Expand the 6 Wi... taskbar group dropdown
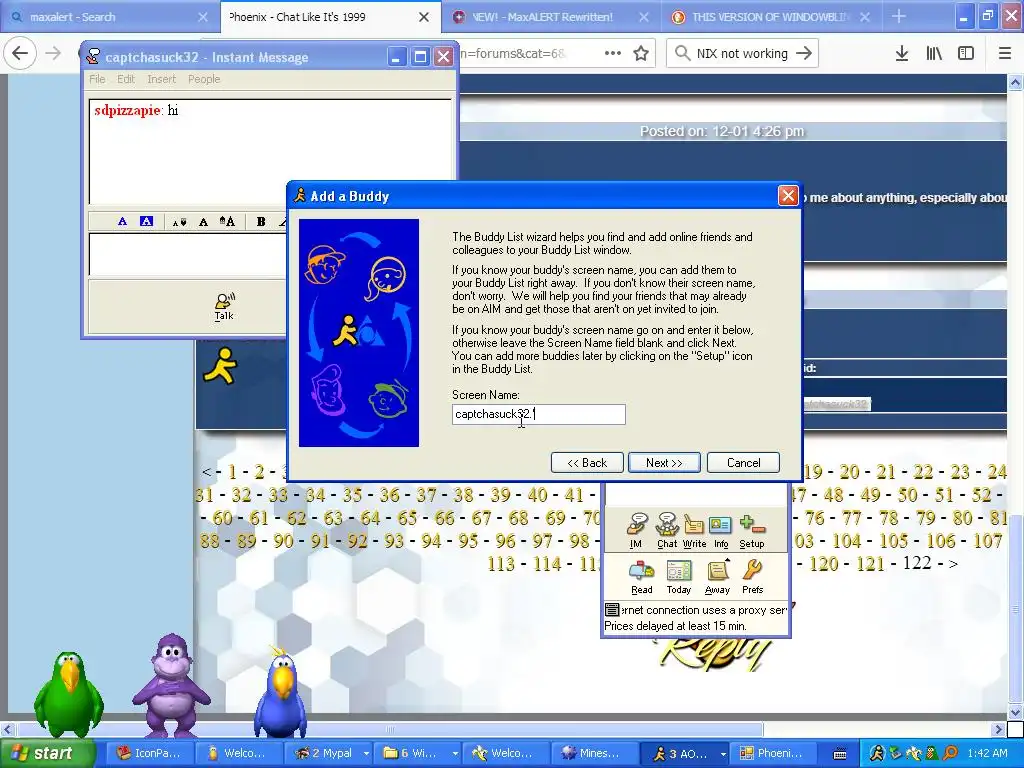The image size is (1024, 768). 455,754
